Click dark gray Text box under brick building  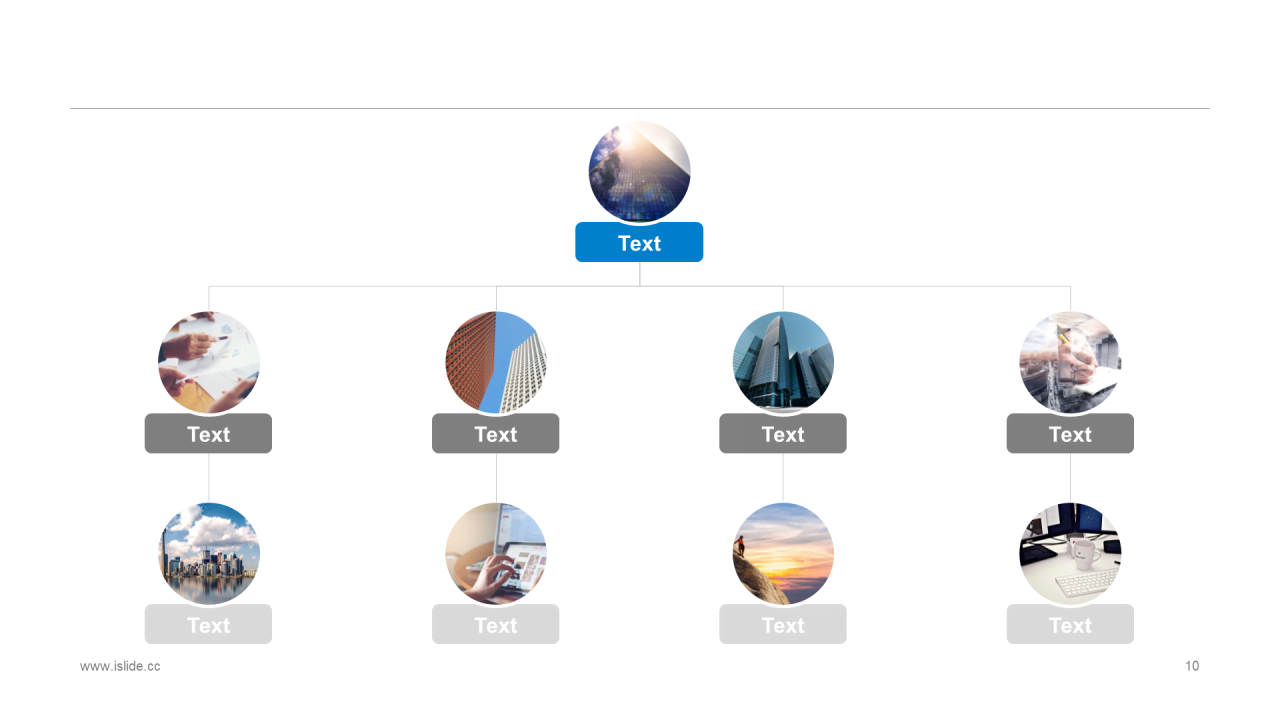(x=495, y=433)
